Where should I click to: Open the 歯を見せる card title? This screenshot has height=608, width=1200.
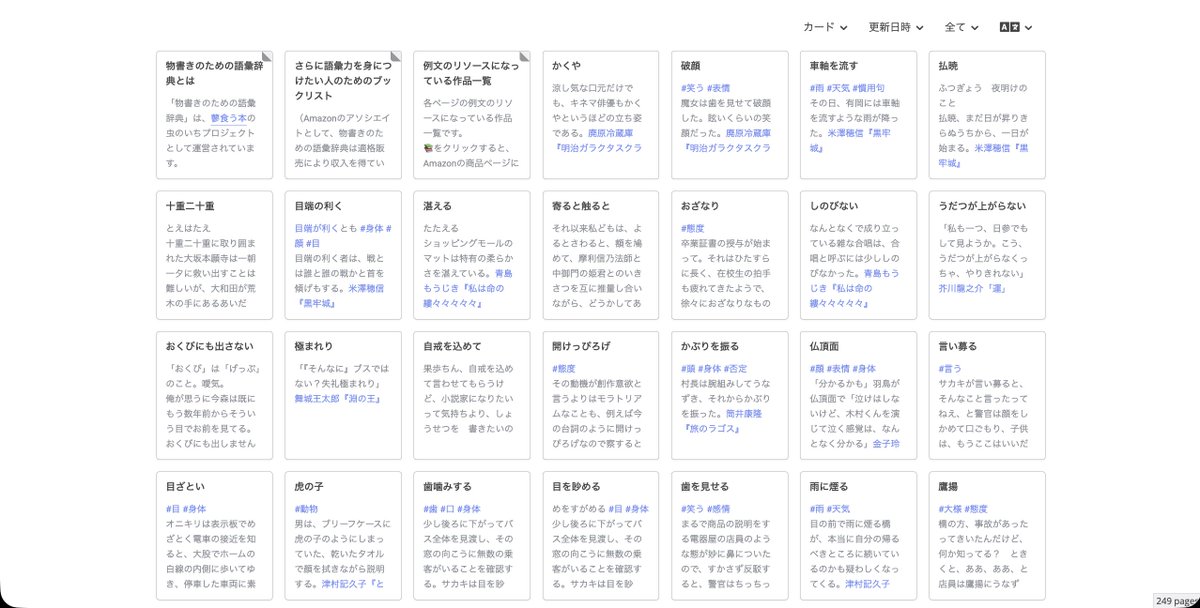point(705,486)
